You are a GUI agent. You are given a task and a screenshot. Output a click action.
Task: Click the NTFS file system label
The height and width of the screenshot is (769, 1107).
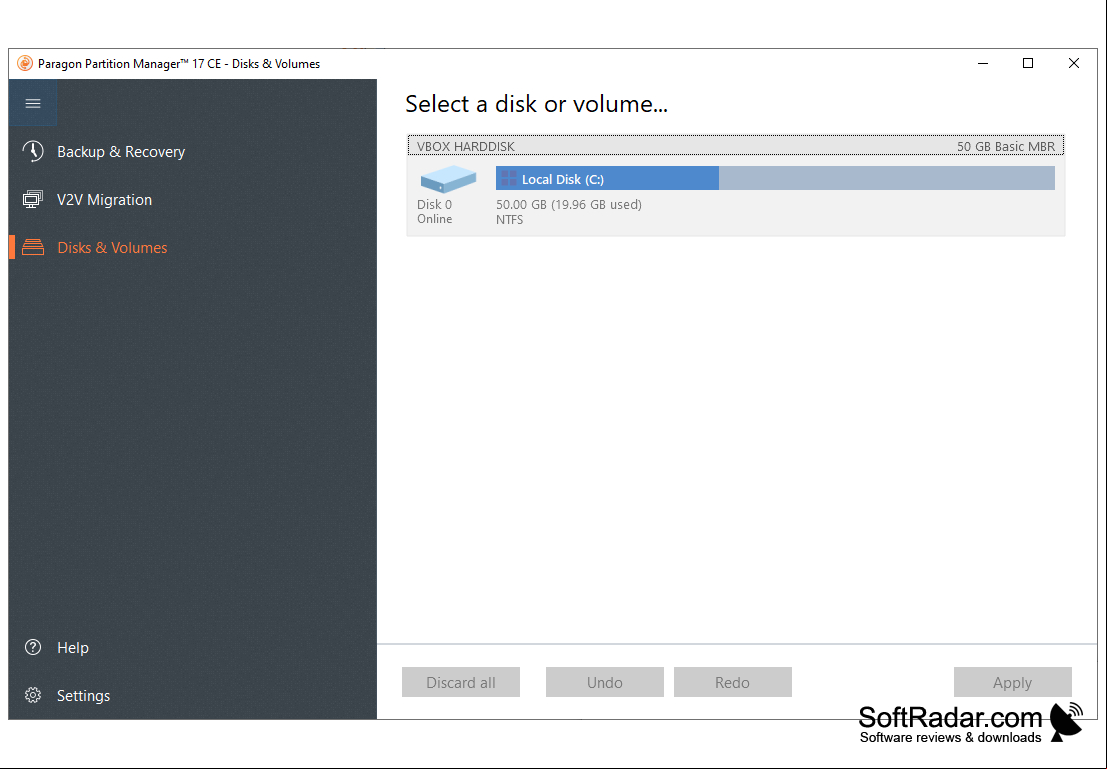[x=510, y=220]
